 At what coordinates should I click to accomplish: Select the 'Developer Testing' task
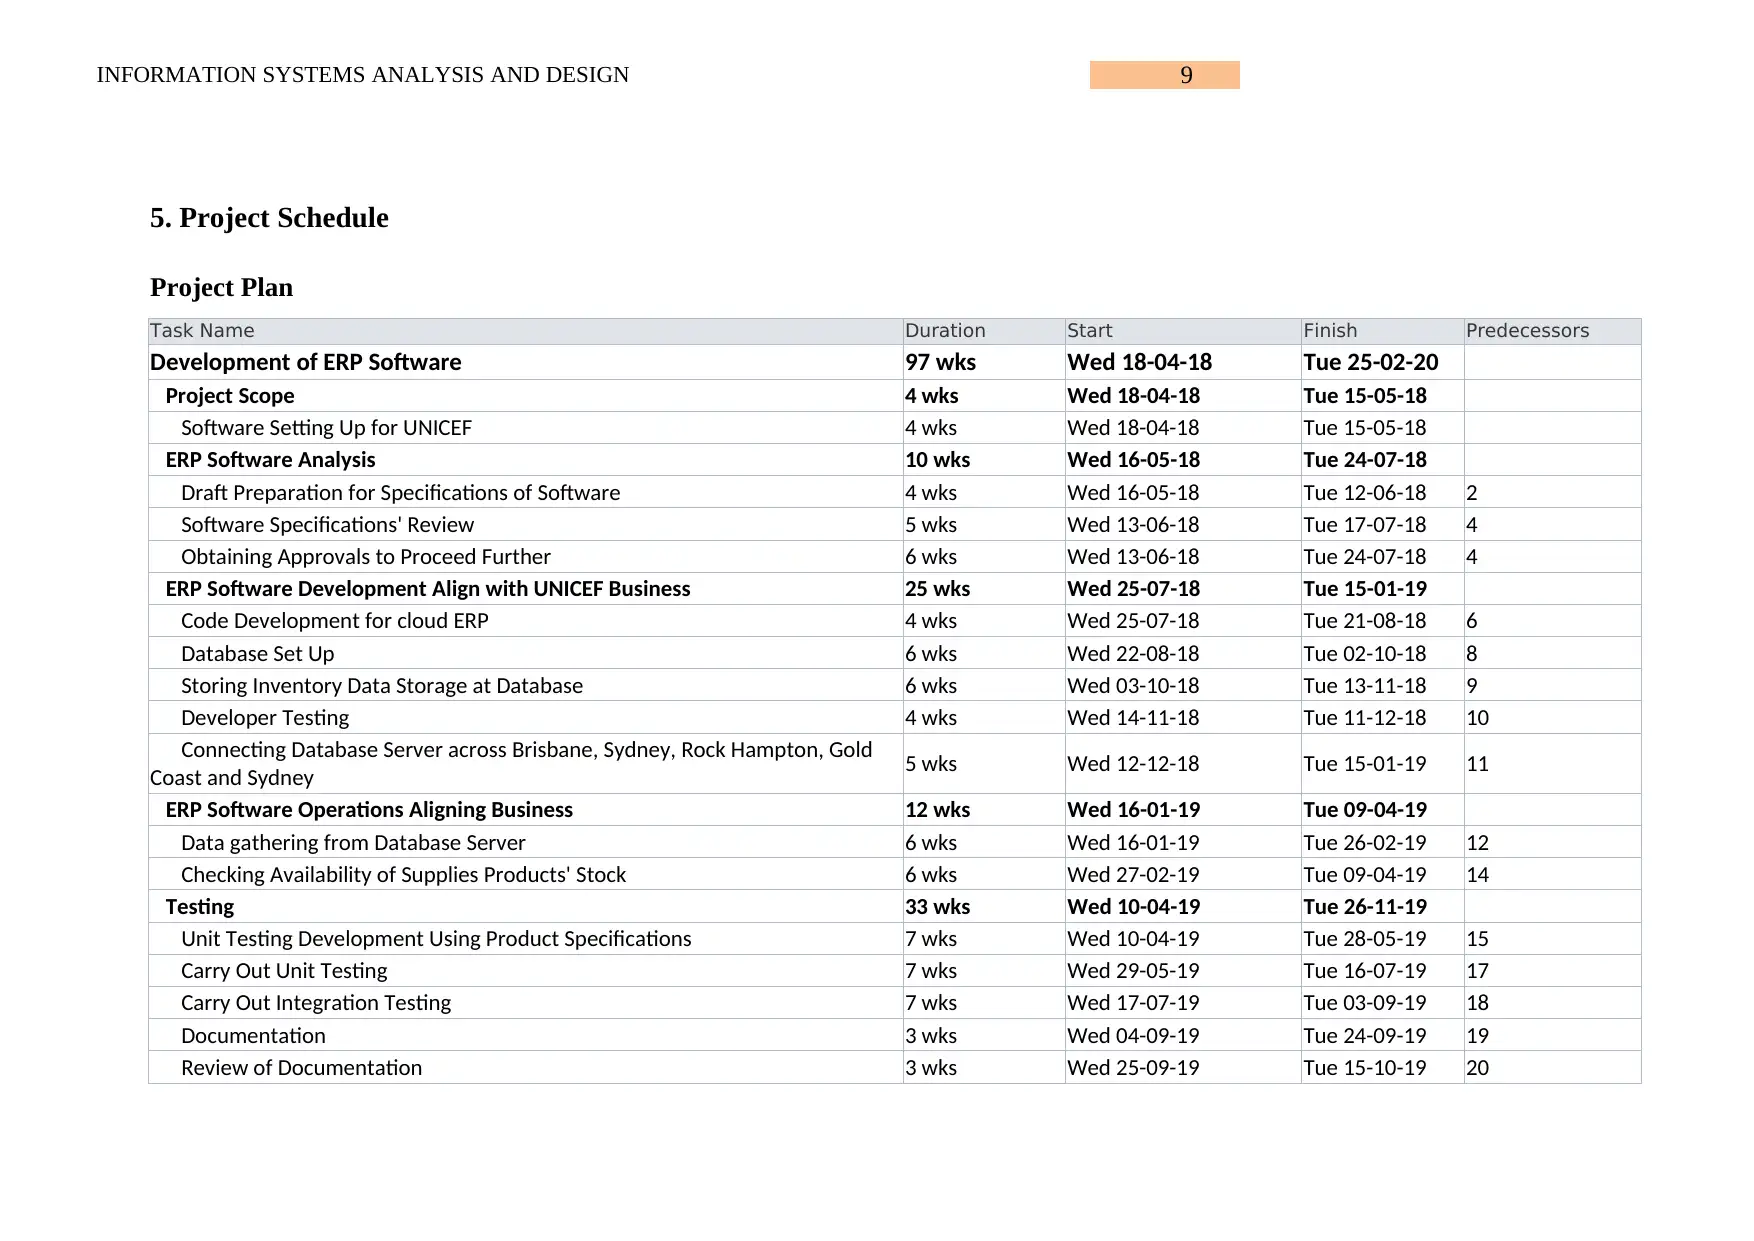pyautogui.click(x=265, y=718)
